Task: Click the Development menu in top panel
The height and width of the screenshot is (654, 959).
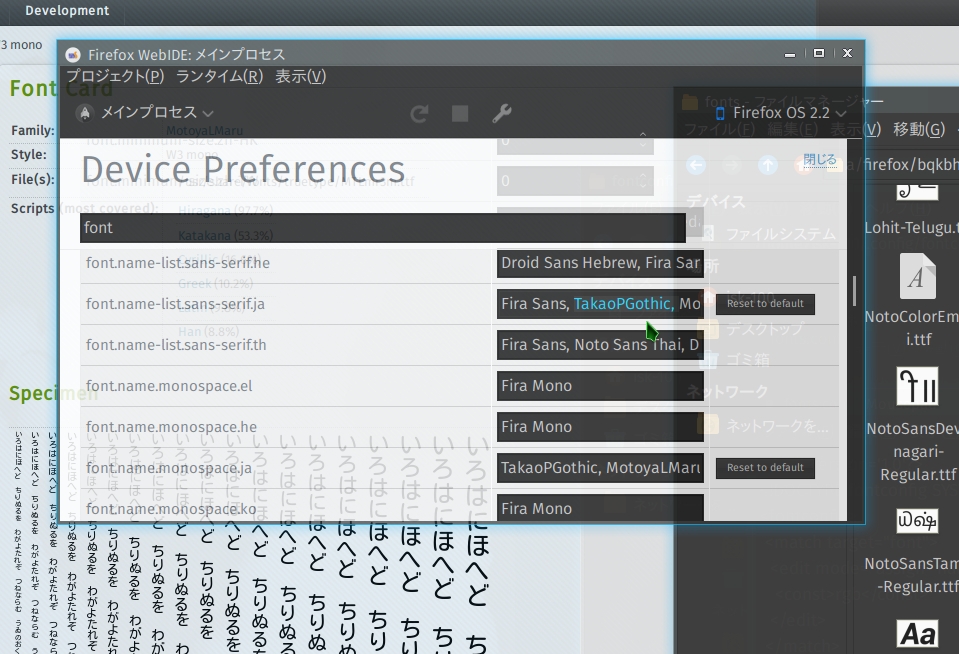Action: click(x=67, y=10)
